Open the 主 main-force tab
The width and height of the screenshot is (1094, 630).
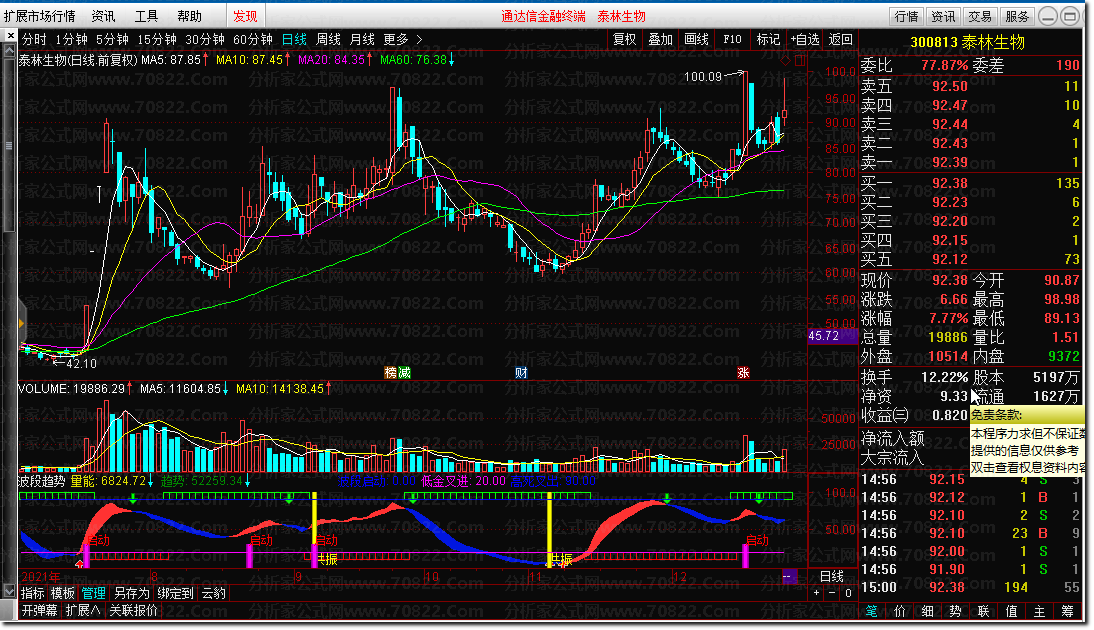[1039, 611]
